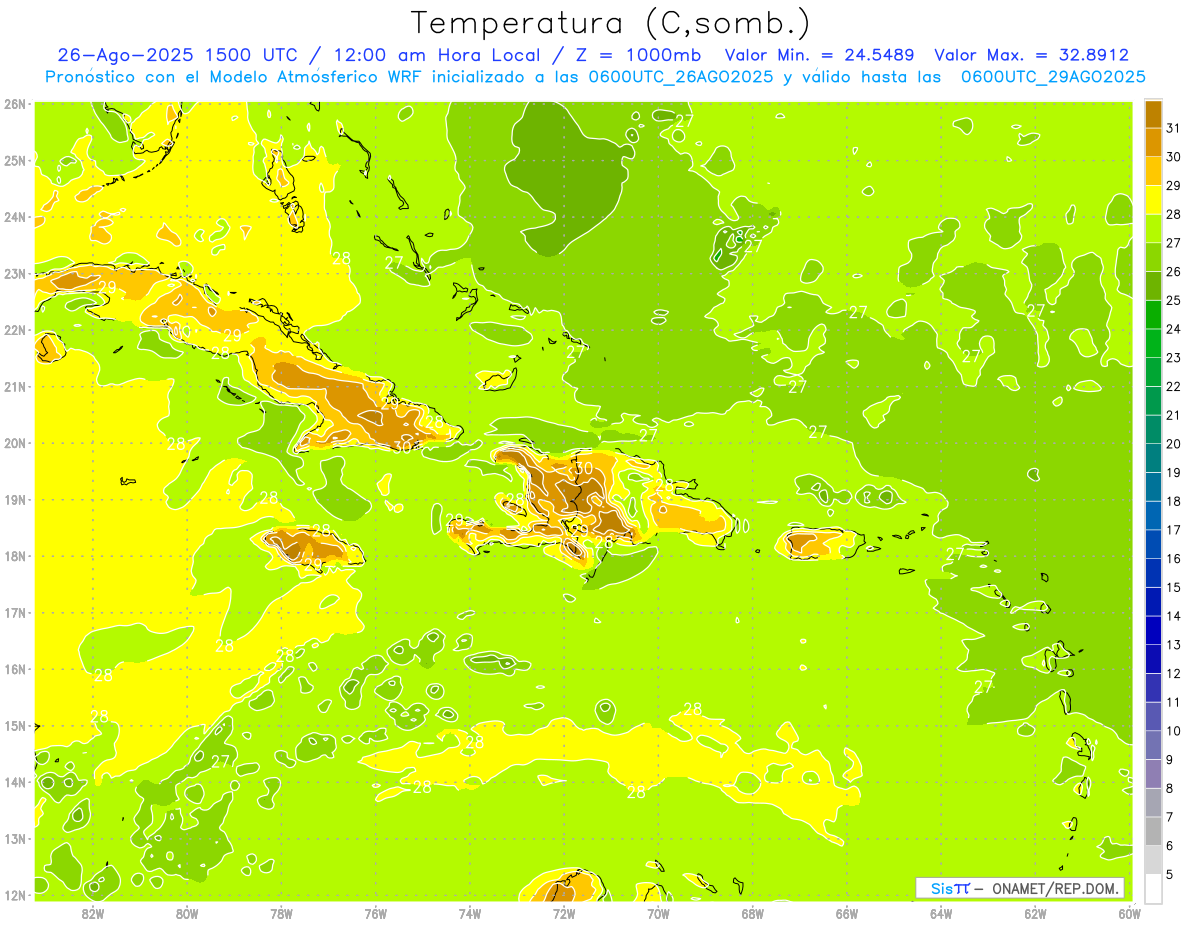Click the purple legend swatch between 9 and 8

[1153, 774]
